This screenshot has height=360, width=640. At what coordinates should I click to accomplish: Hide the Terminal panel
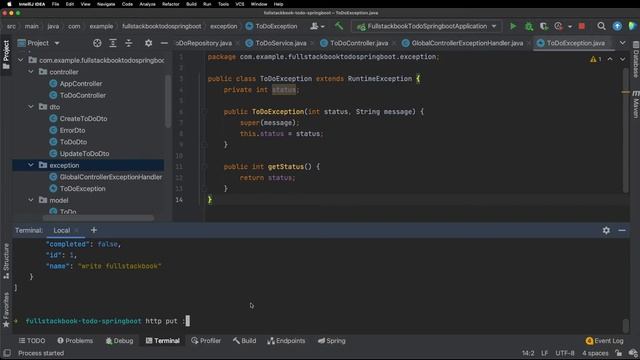click(x=622, y=230)
